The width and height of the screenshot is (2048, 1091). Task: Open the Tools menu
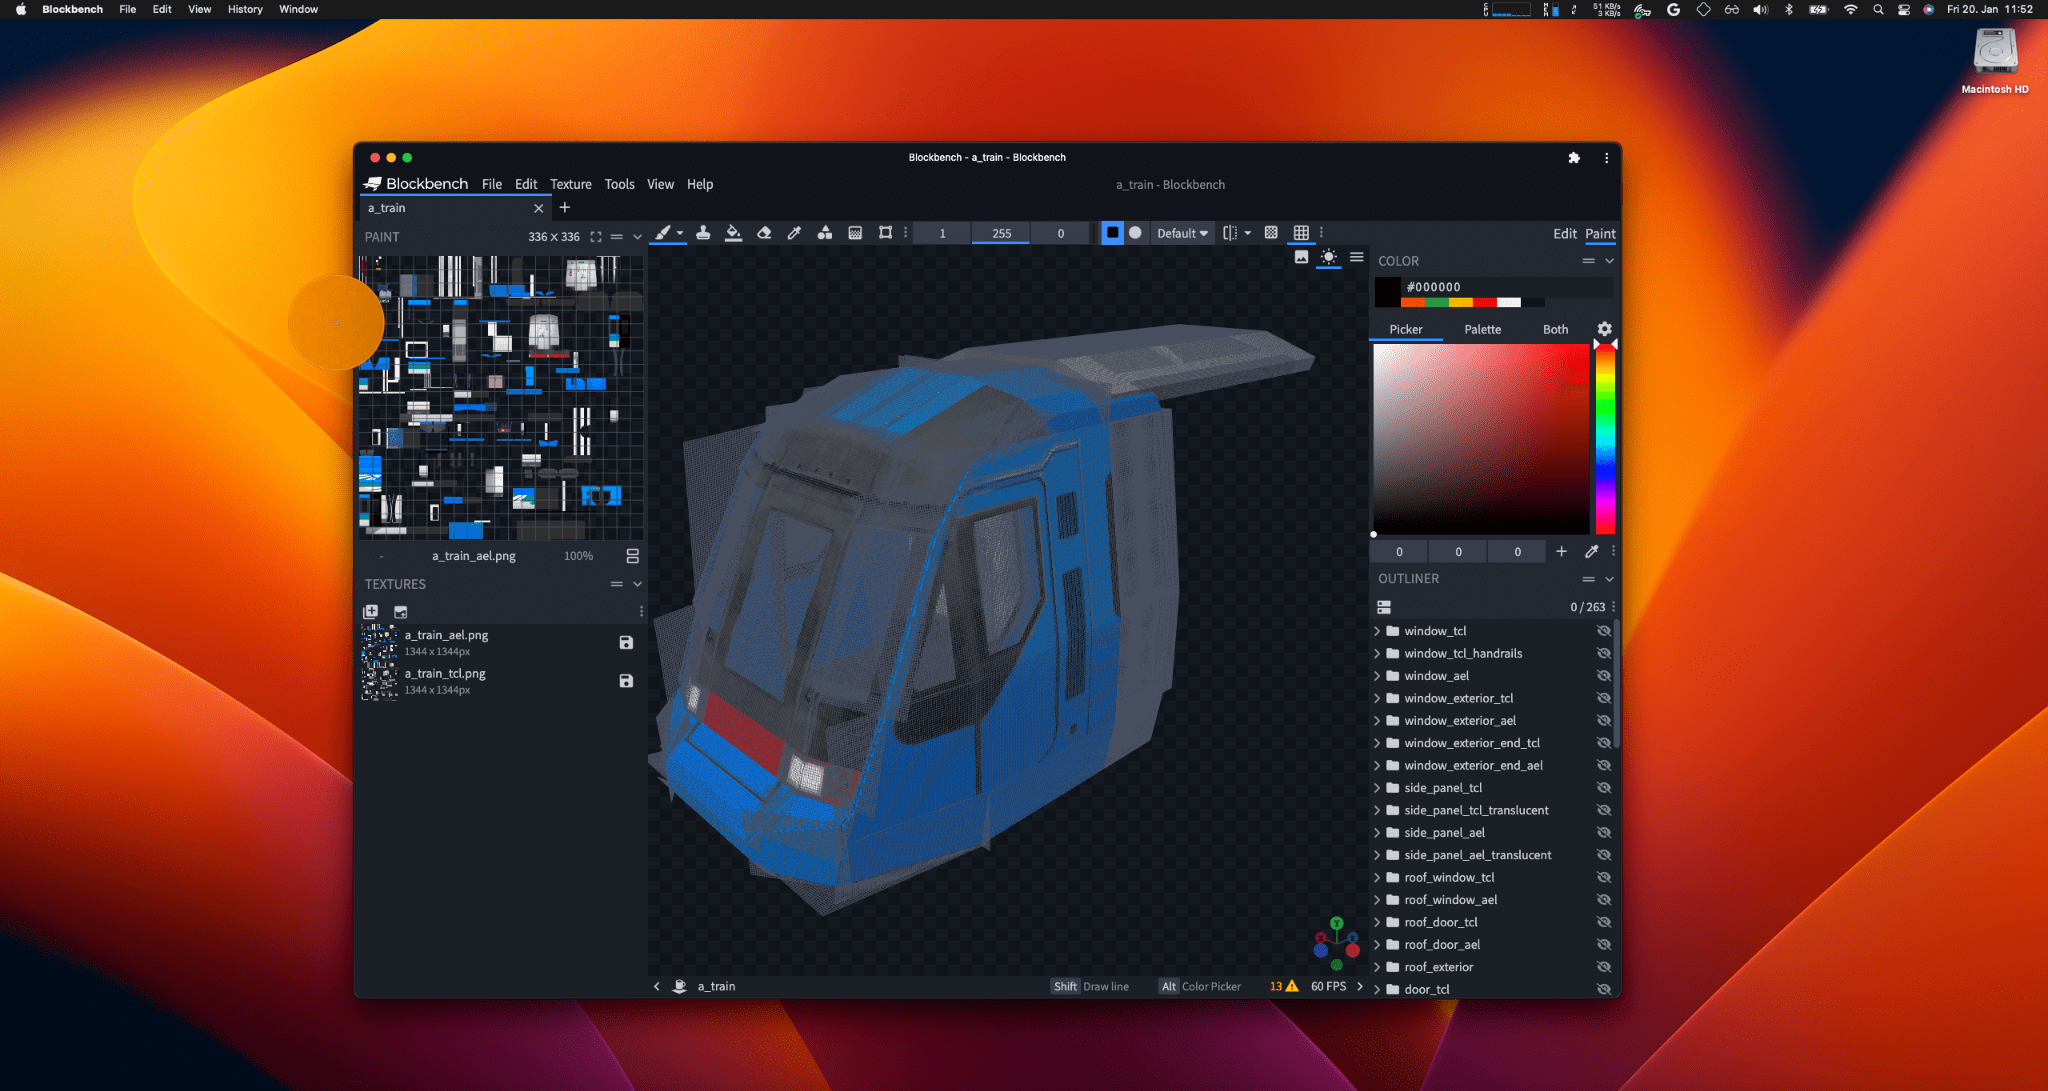(618, 183)
